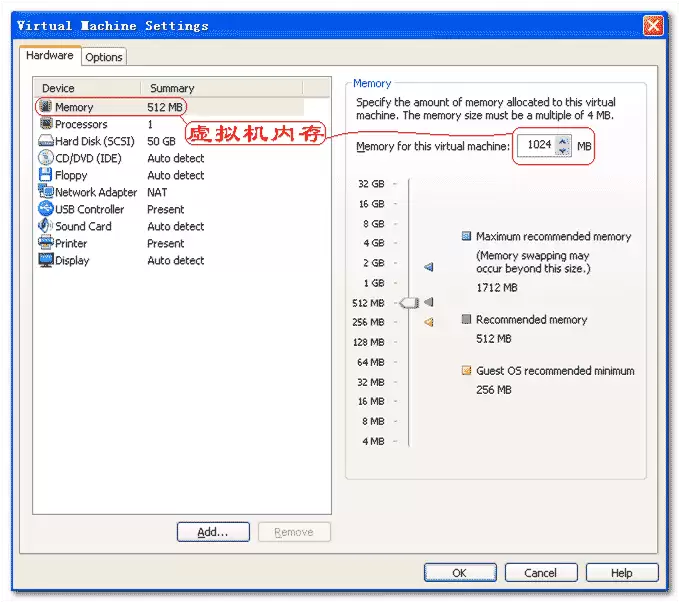Click the 50 GB hard disk summary
This screenshot has height=603, width=680.
click(161, 141)
